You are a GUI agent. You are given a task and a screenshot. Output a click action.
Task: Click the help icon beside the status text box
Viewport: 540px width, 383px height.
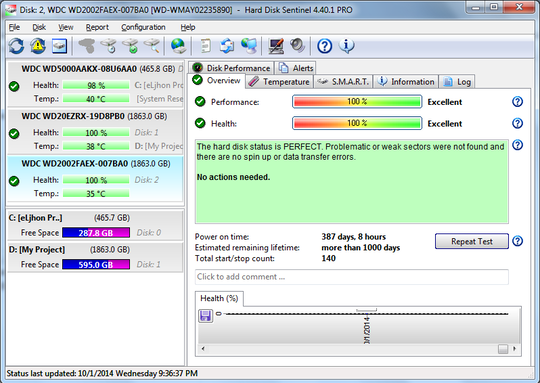(517, 145)
